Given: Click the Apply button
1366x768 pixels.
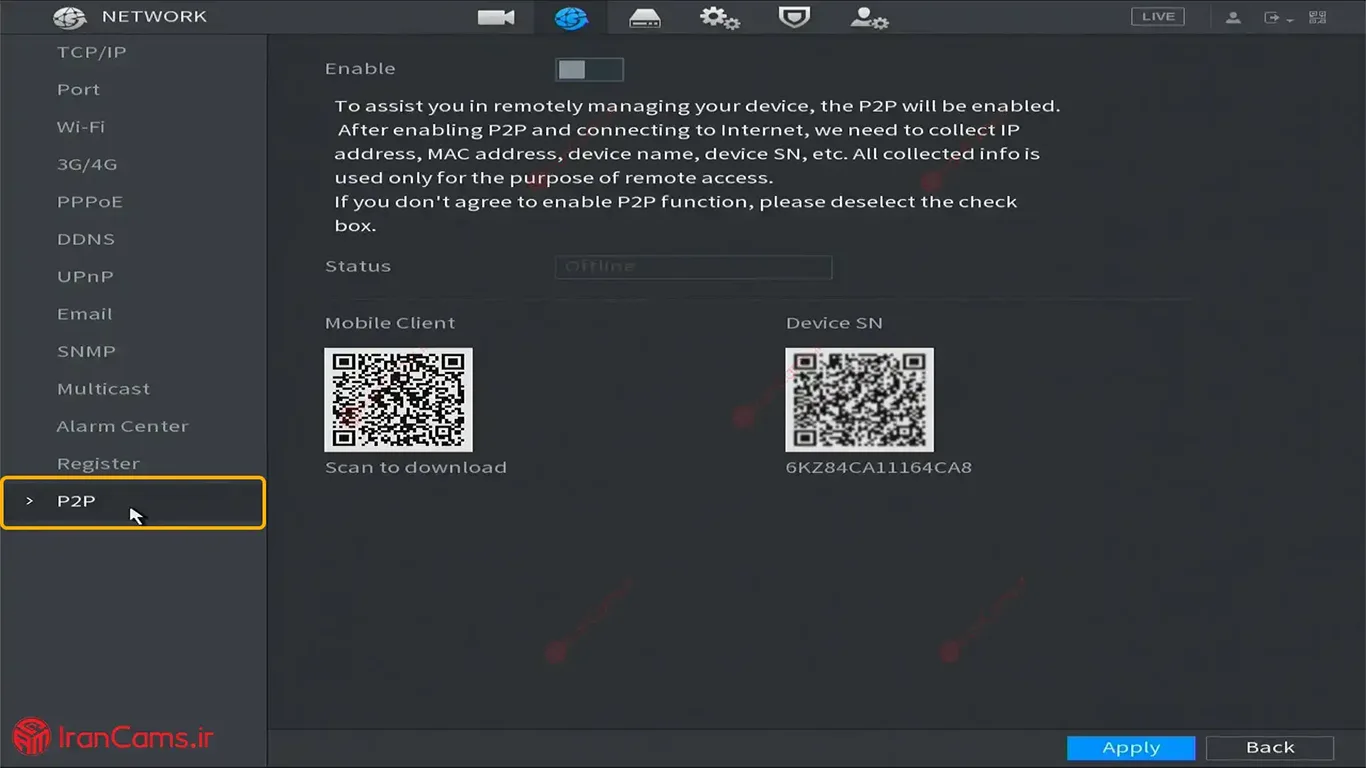Looking at the screenshot, I should coord(1131,748).
